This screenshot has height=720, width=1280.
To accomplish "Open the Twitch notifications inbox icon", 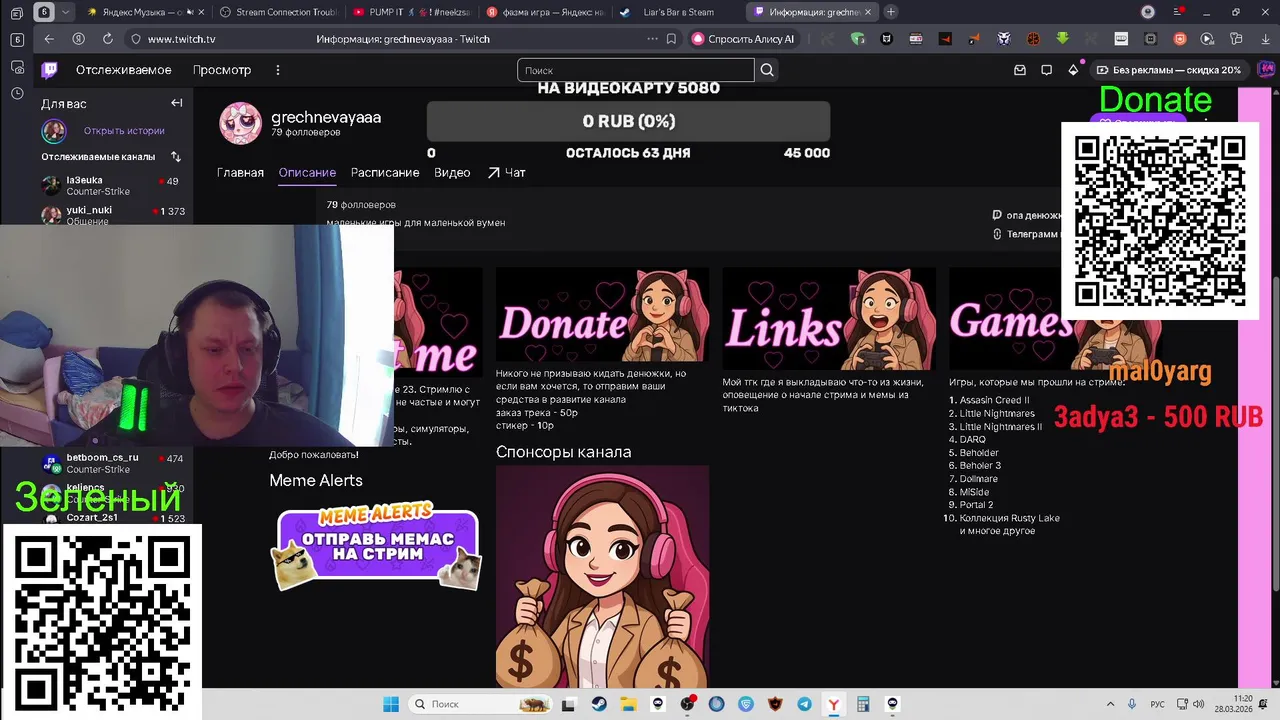I will pos(1020,70).
